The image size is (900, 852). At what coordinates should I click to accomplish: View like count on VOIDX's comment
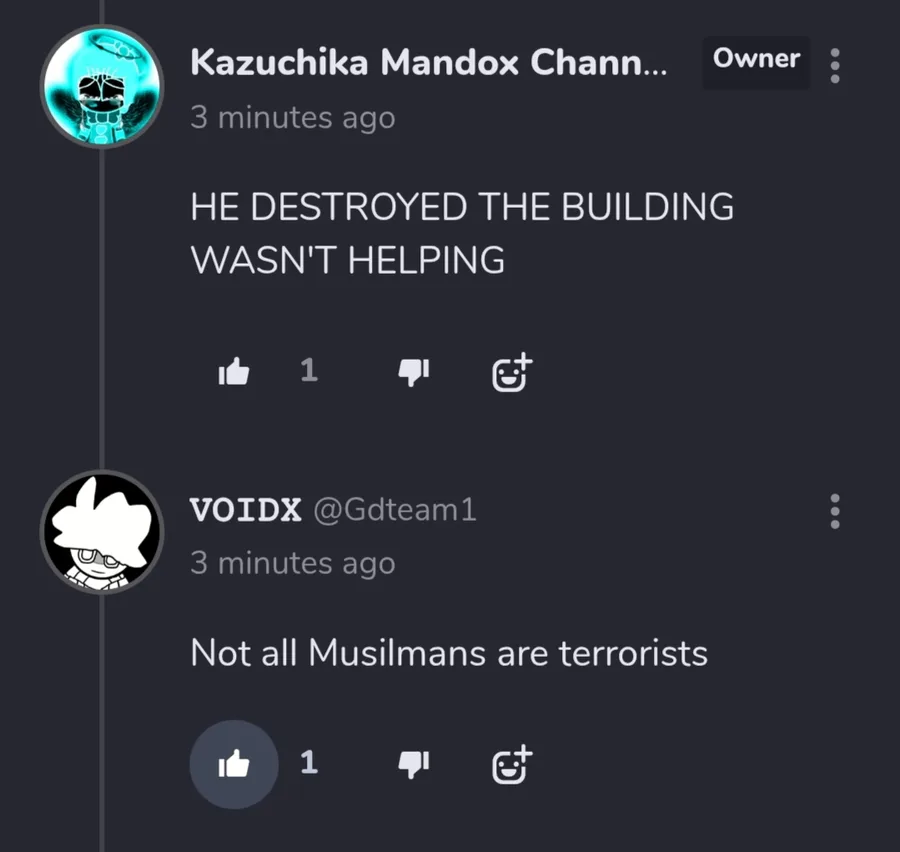(x=309, y=762)
